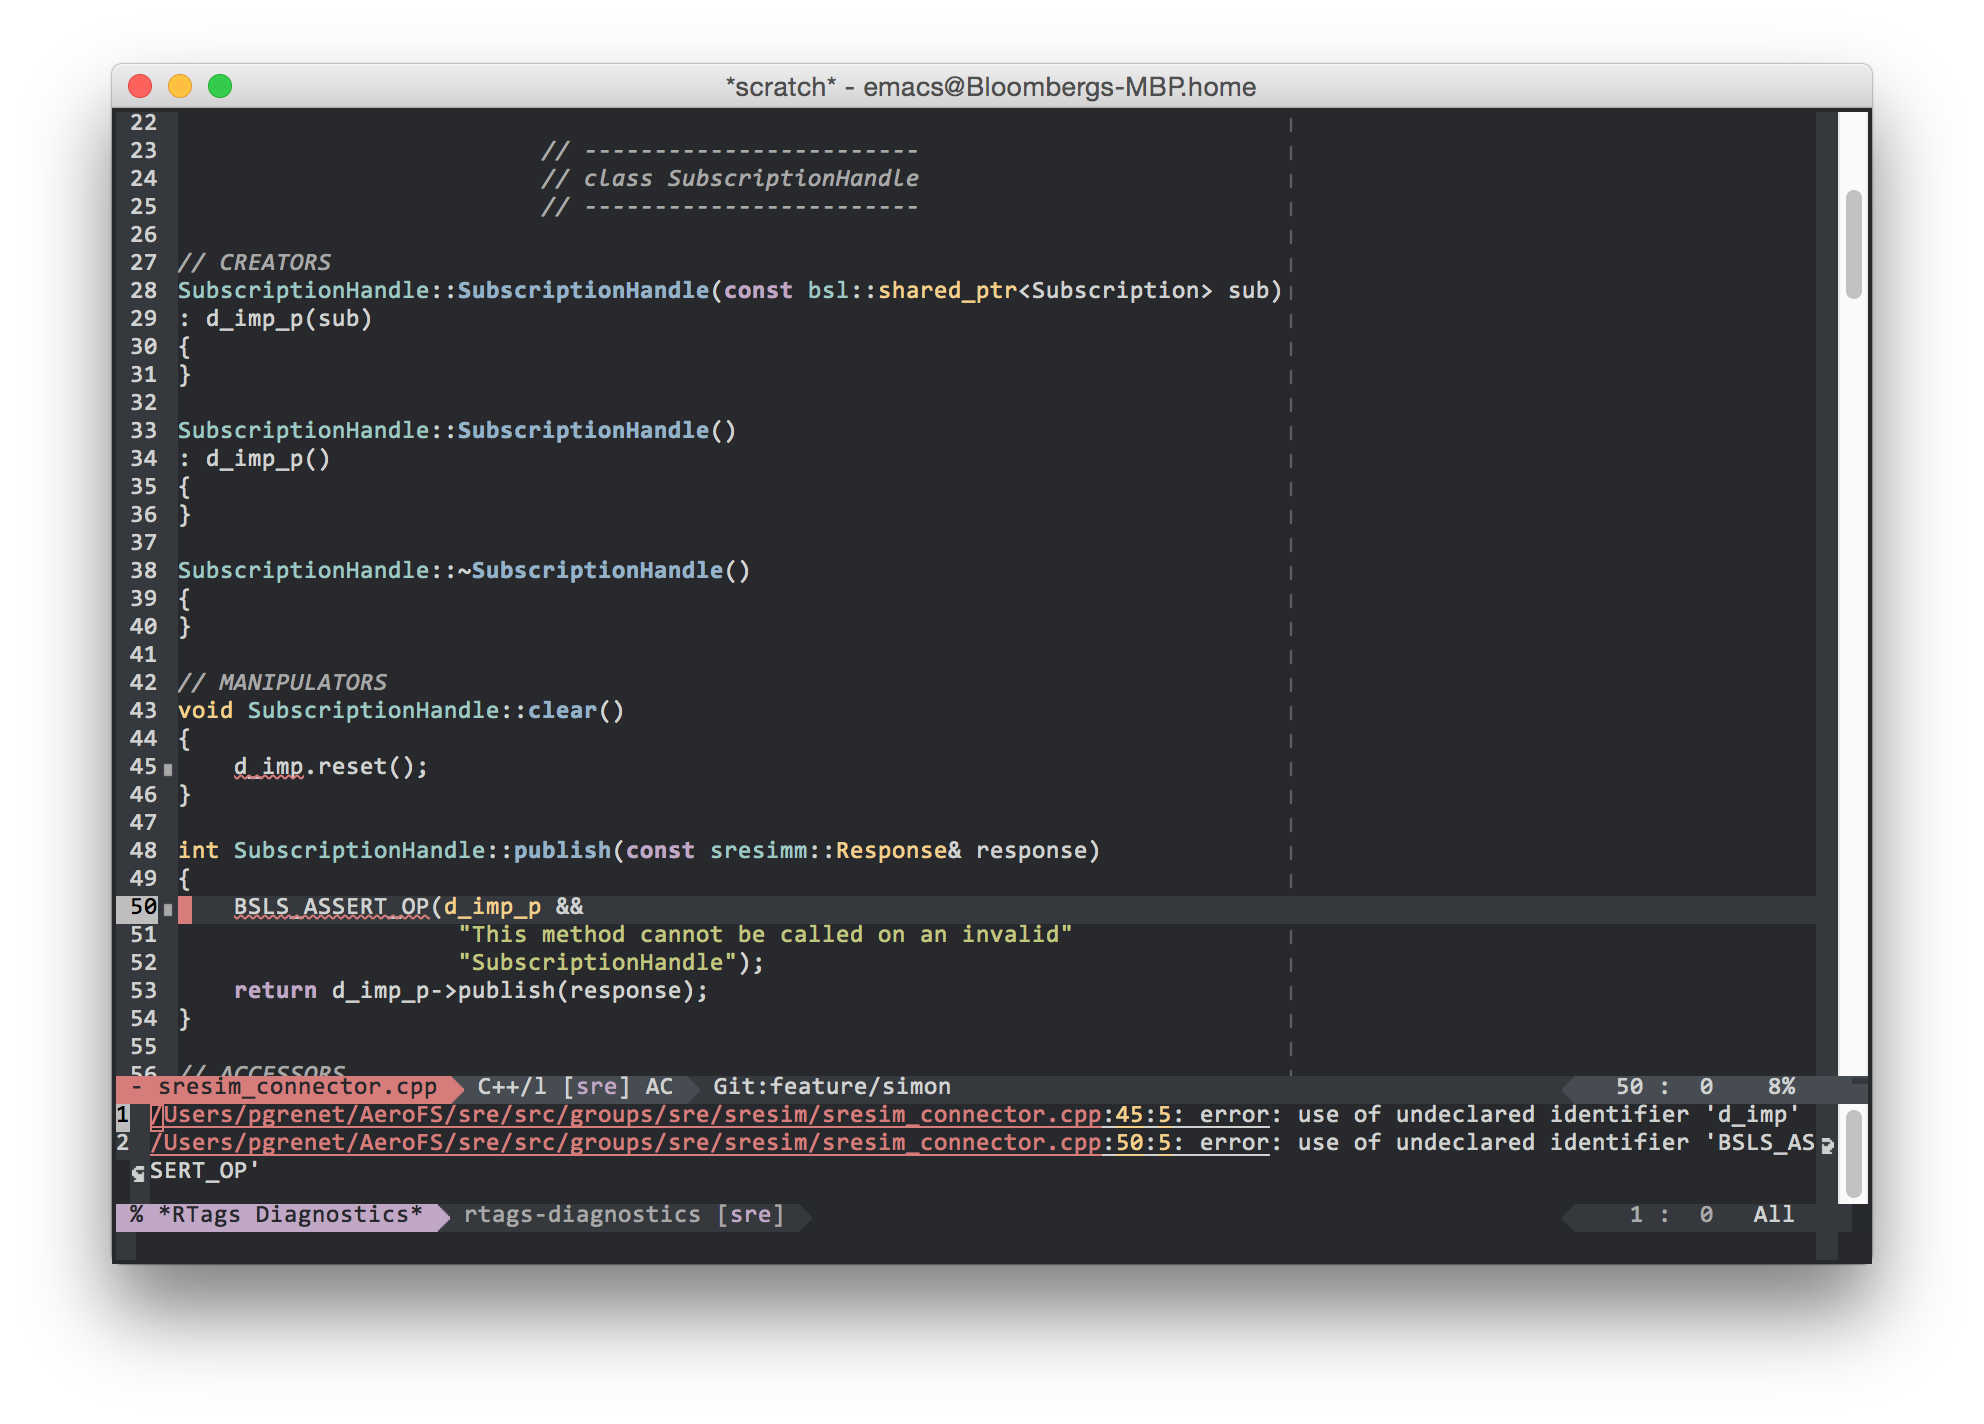Image resolution: width=1984 pixels, height=1424 pixels.
Task: Click the '// MANIPULATORS' comment
Action: pos(282,682)
